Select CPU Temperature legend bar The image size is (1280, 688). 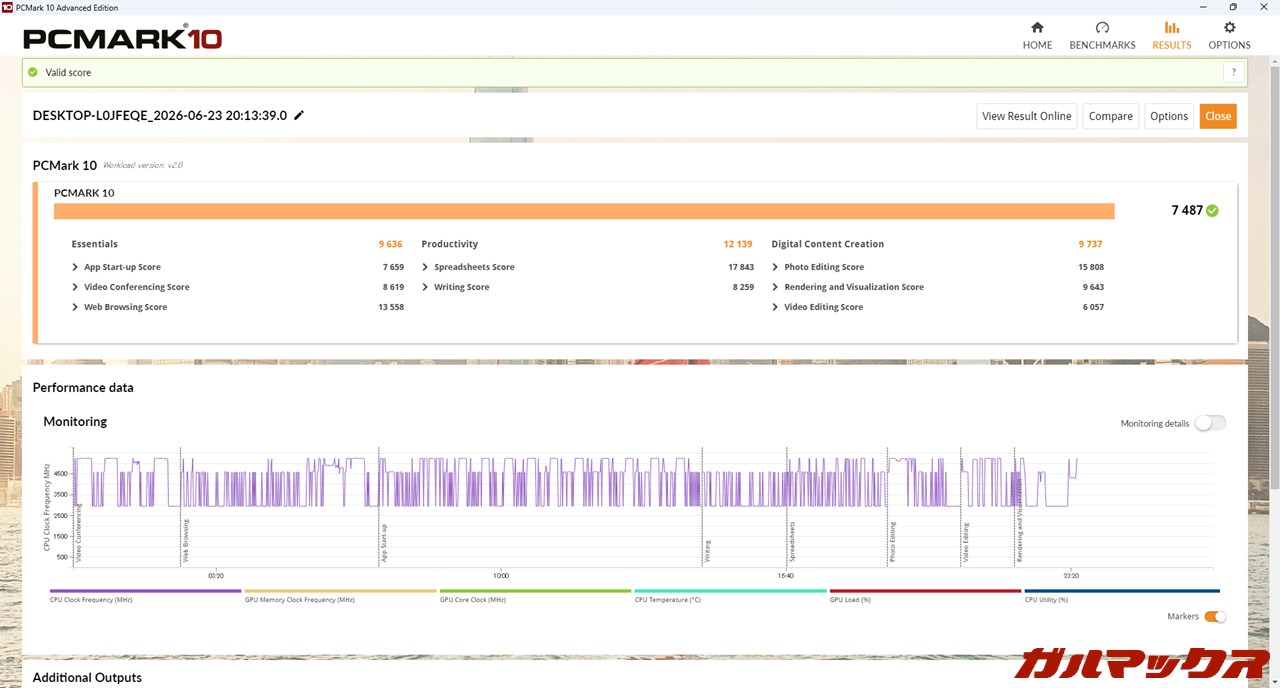[731, 591]
